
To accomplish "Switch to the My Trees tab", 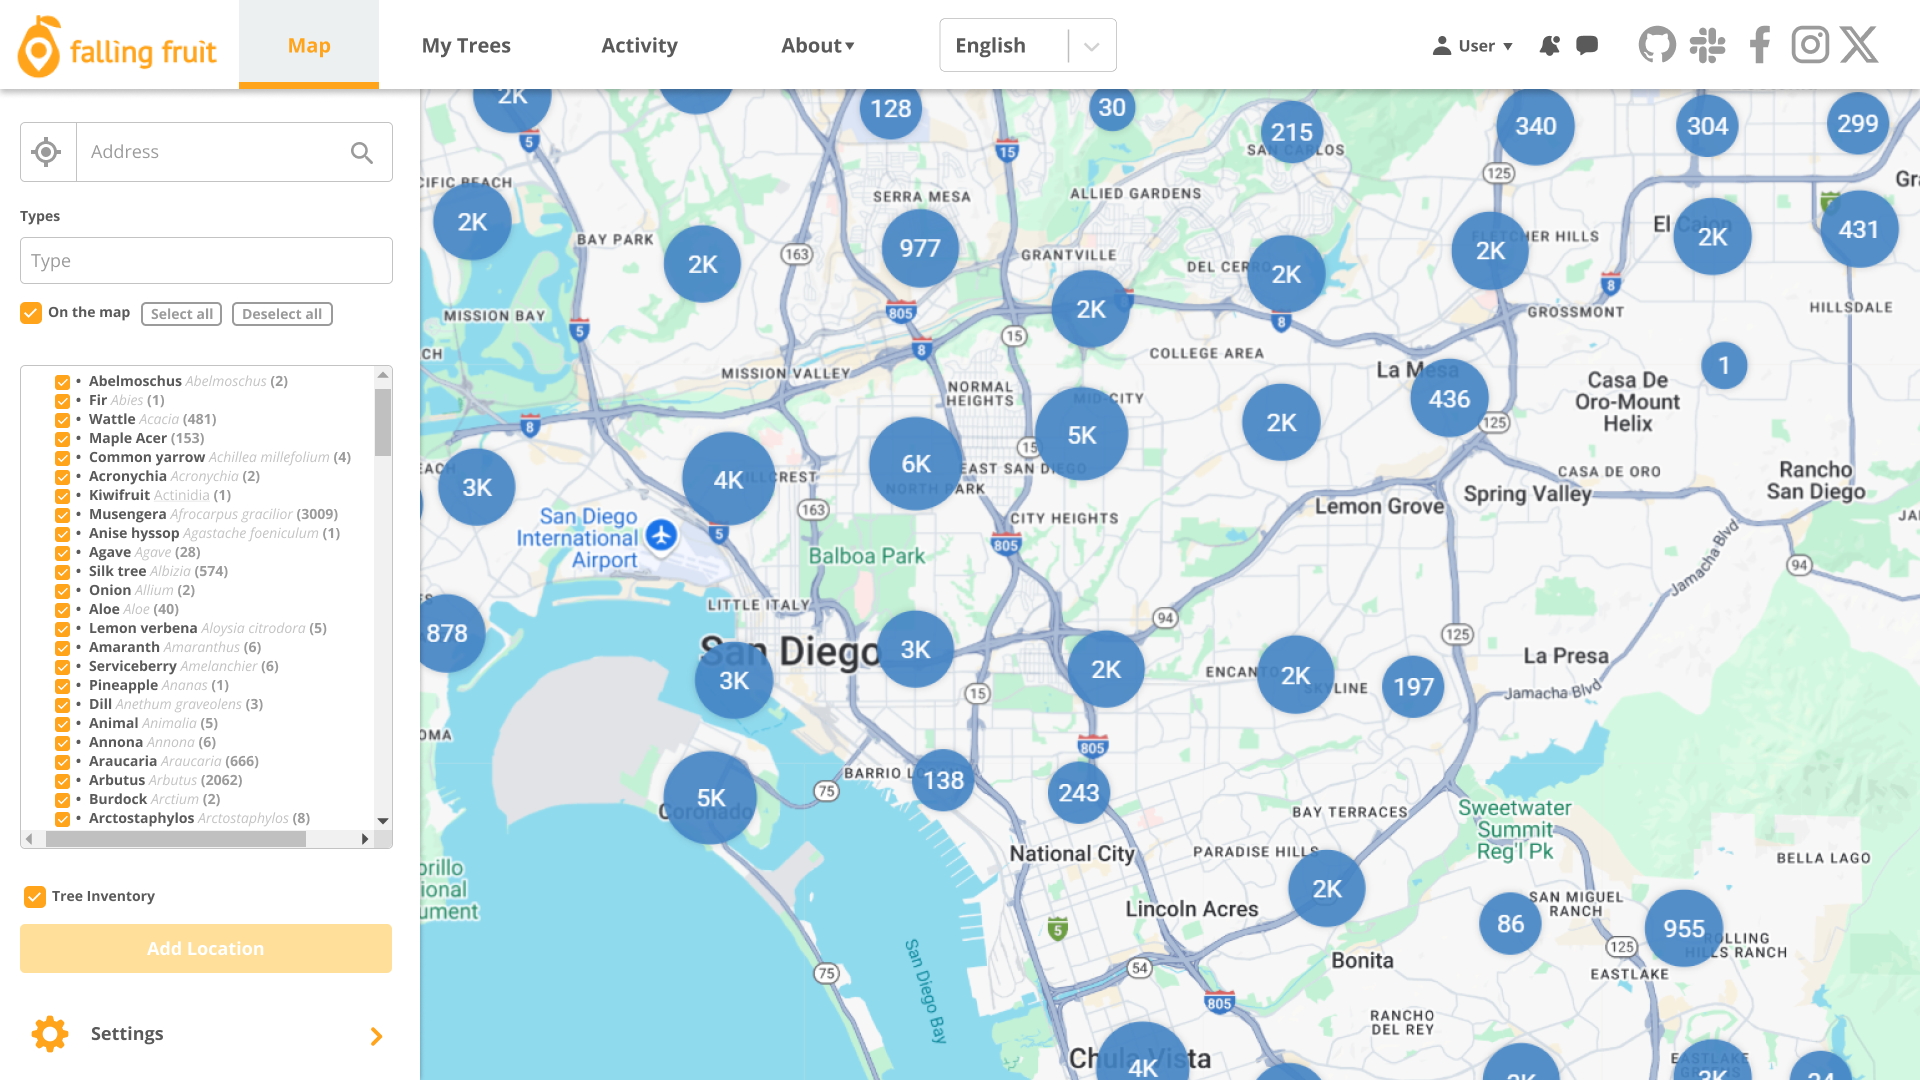I will pos(466,45).
